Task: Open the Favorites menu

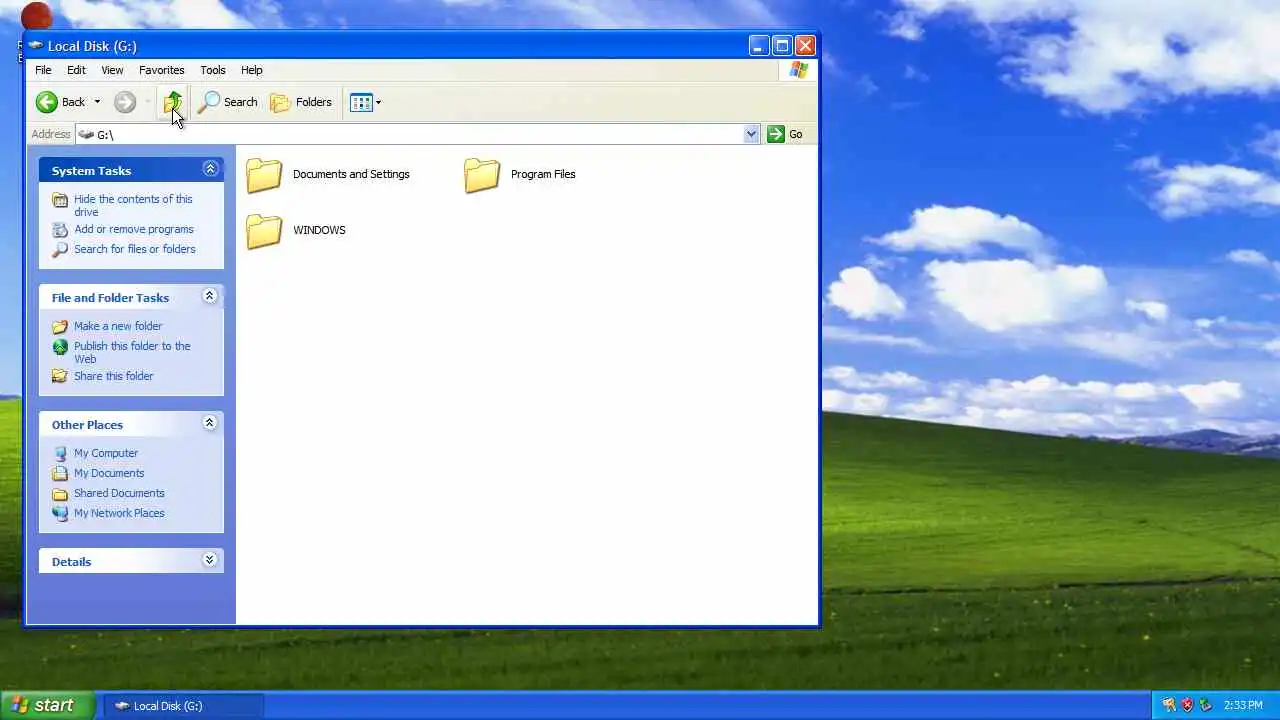Action: pos(161,70)
